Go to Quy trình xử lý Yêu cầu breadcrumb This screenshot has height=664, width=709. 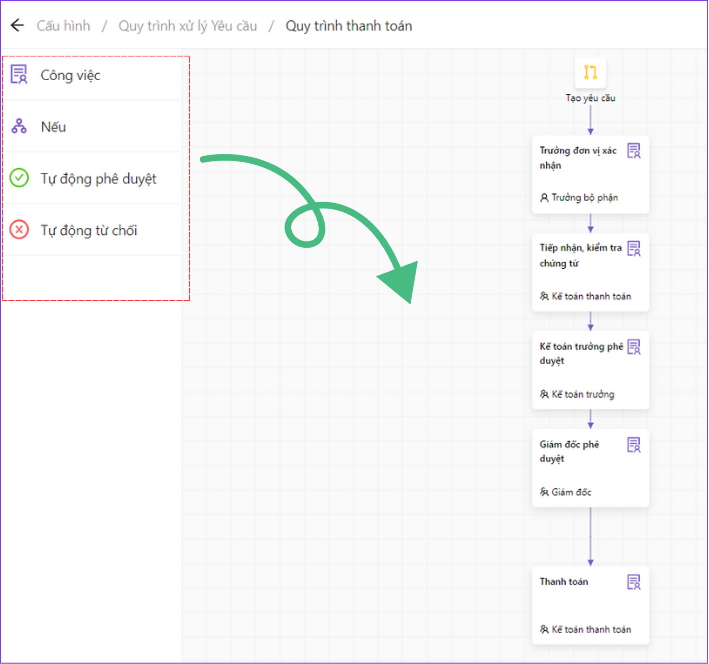[x=187, y=25]
